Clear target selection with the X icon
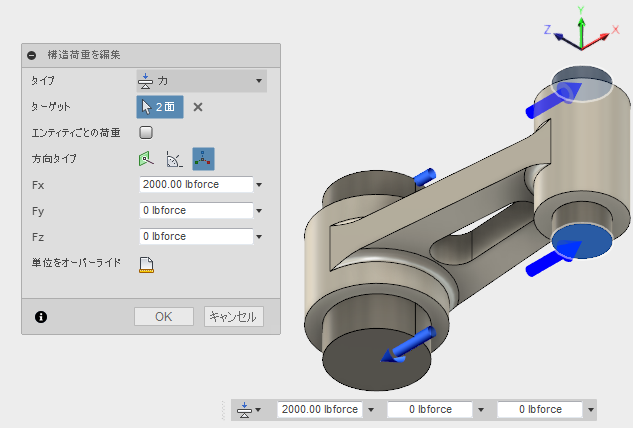This screenshot has height=428, width=633. click(198, 107)
